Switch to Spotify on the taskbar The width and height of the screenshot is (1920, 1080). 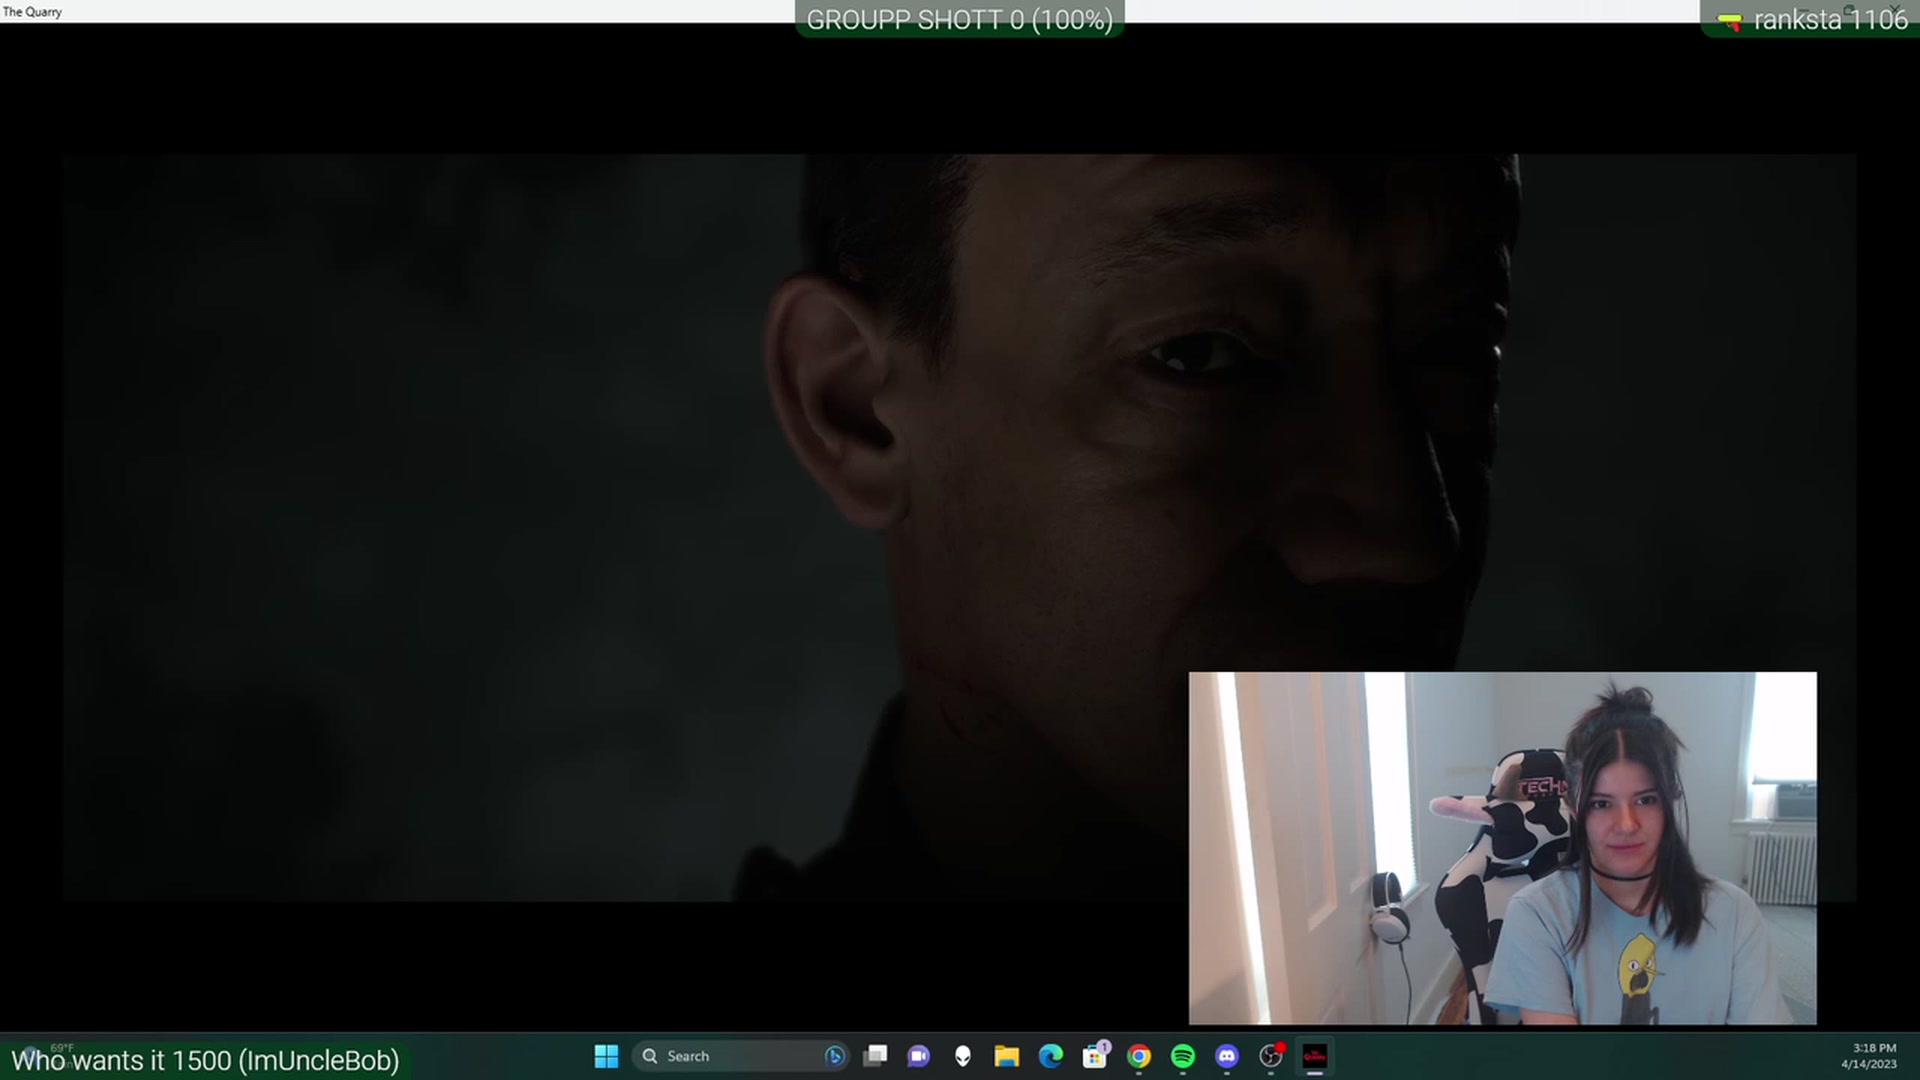[1182, 1056]
